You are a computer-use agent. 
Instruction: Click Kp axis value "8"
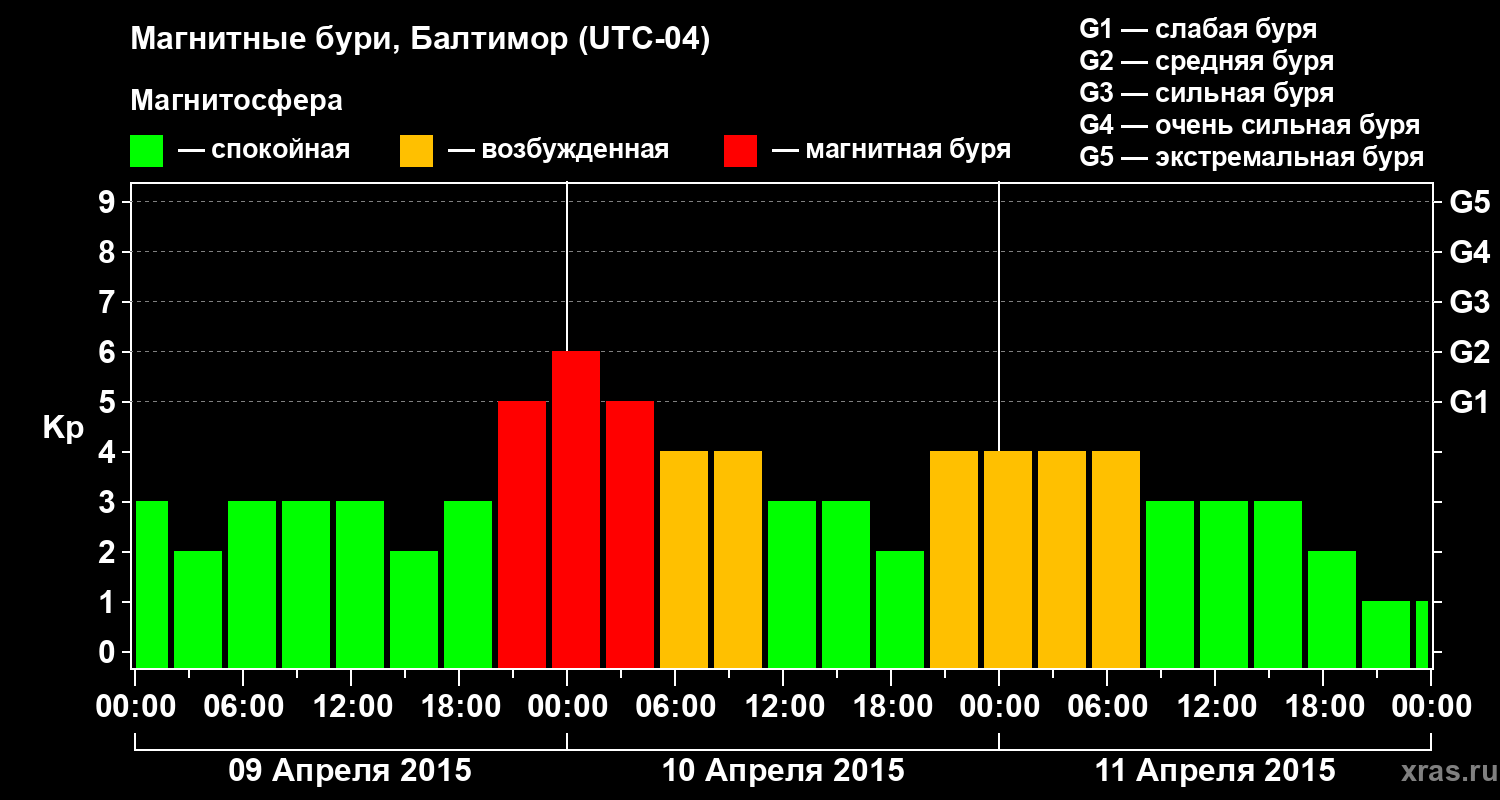pyautogui.click(x=109, y=252)
